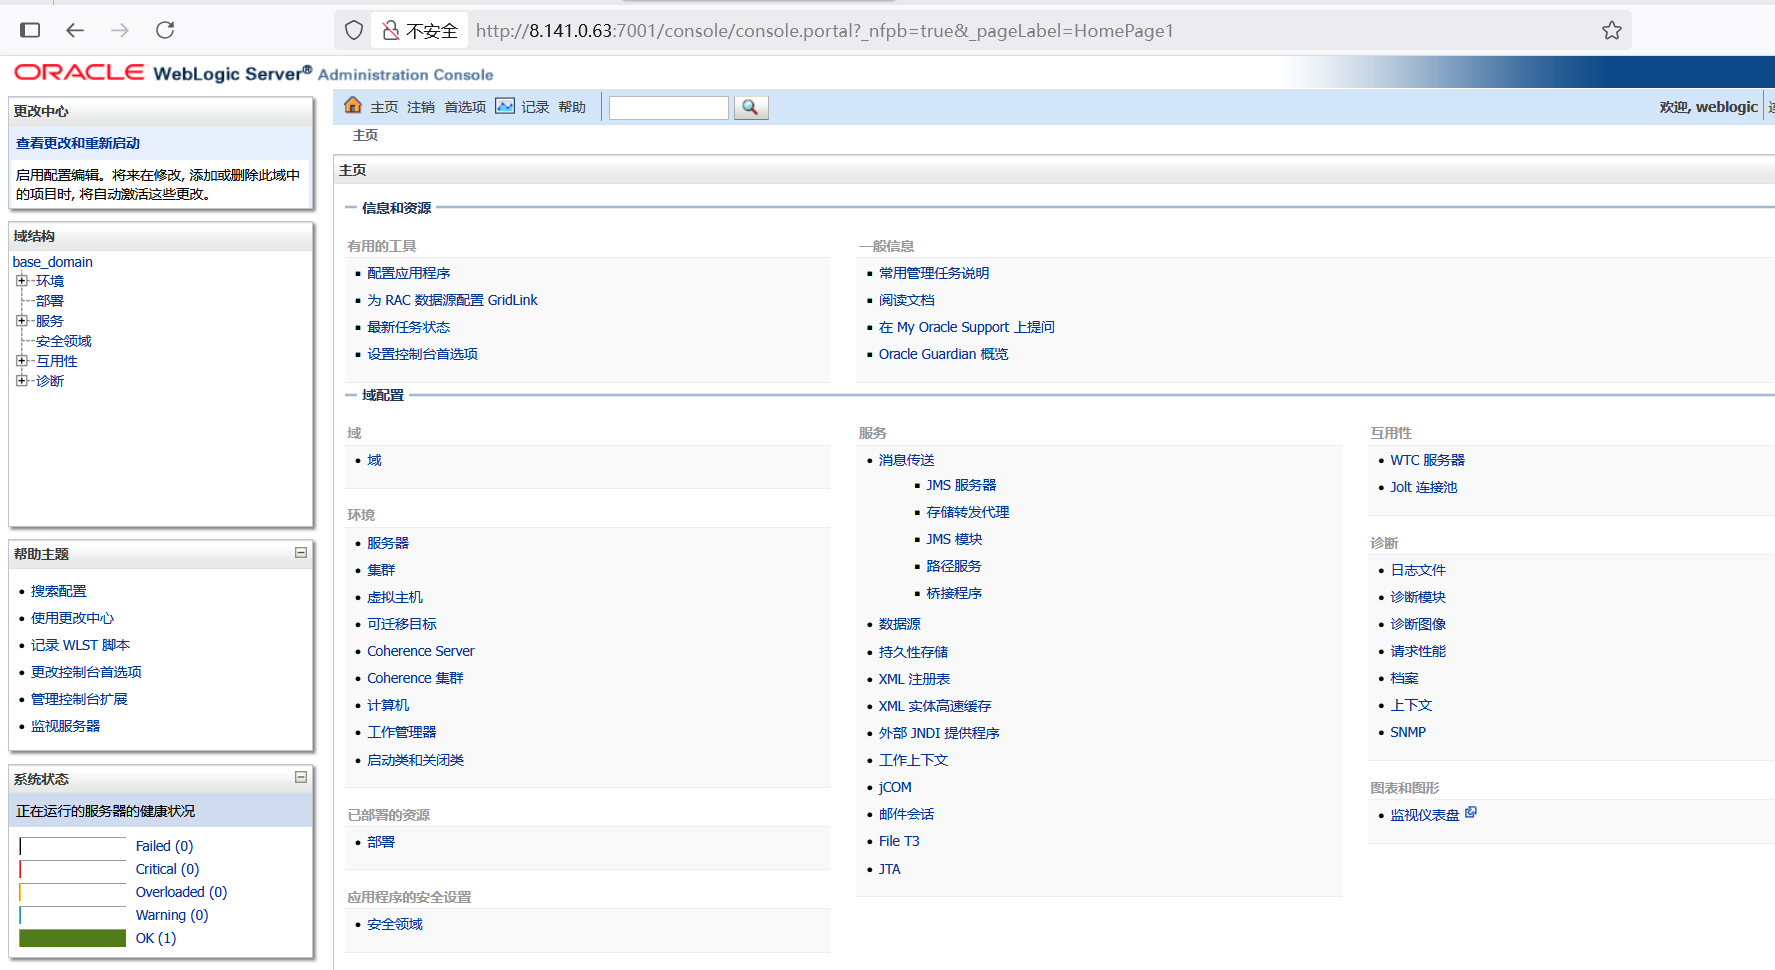Open the Coherence Server link
1775x970 pixels.
tap(420, 651)
